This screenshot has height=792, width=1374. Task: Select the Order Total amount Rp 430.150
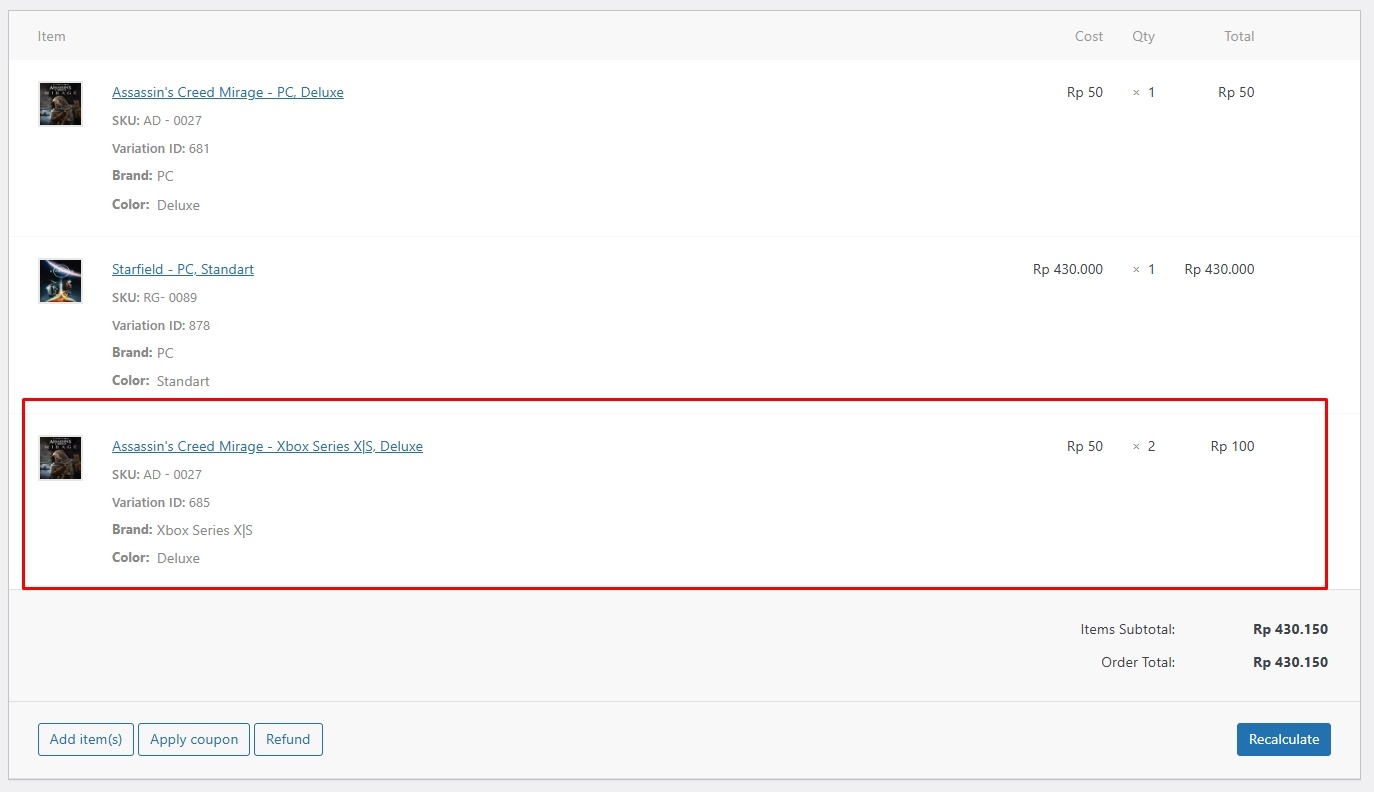(1291, 662)
